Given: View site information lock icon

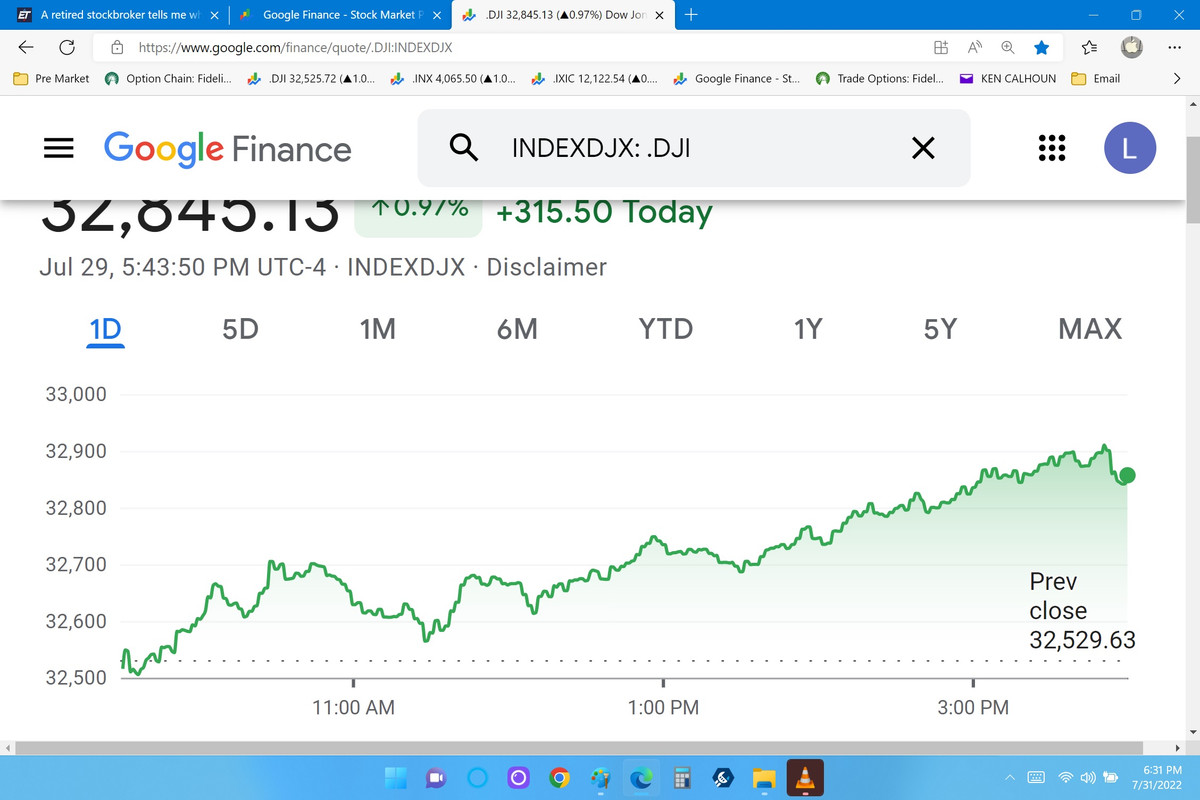Looking at the screenshot, I should pyautogui.click(x=117, y=47).
